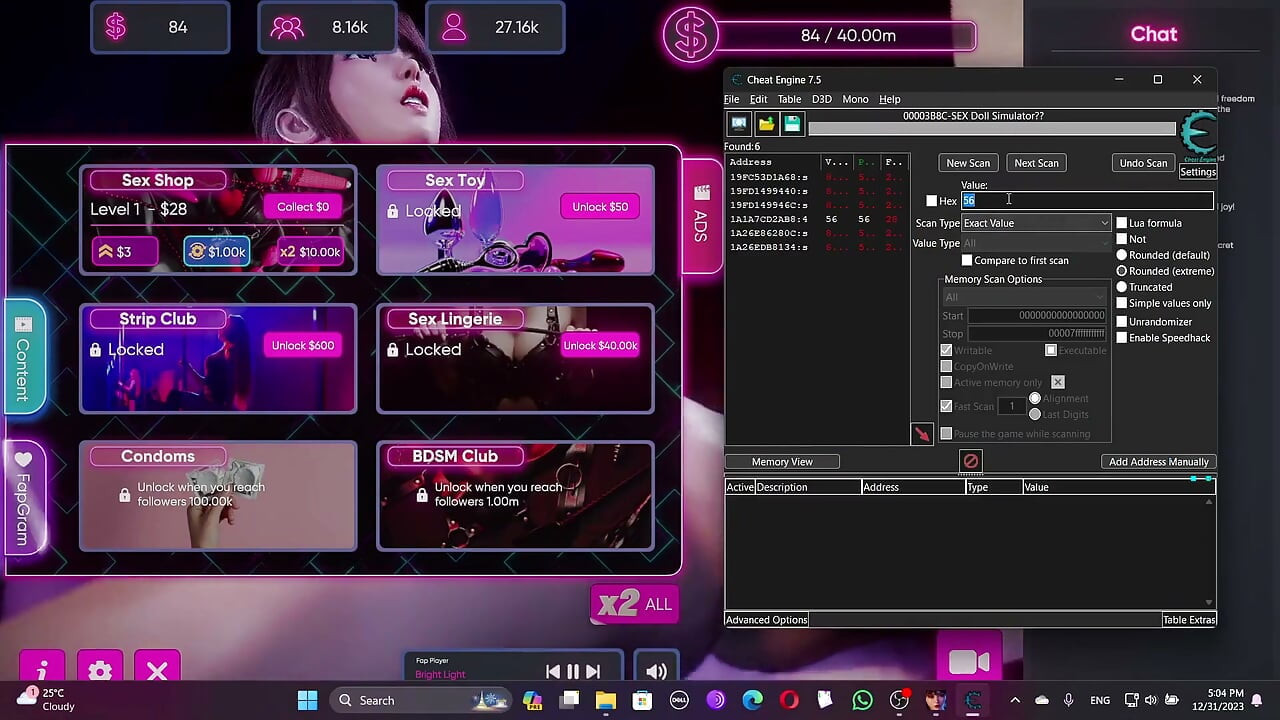
Task: Click the red arrow add-to-list icon
Action: (922, 434)
